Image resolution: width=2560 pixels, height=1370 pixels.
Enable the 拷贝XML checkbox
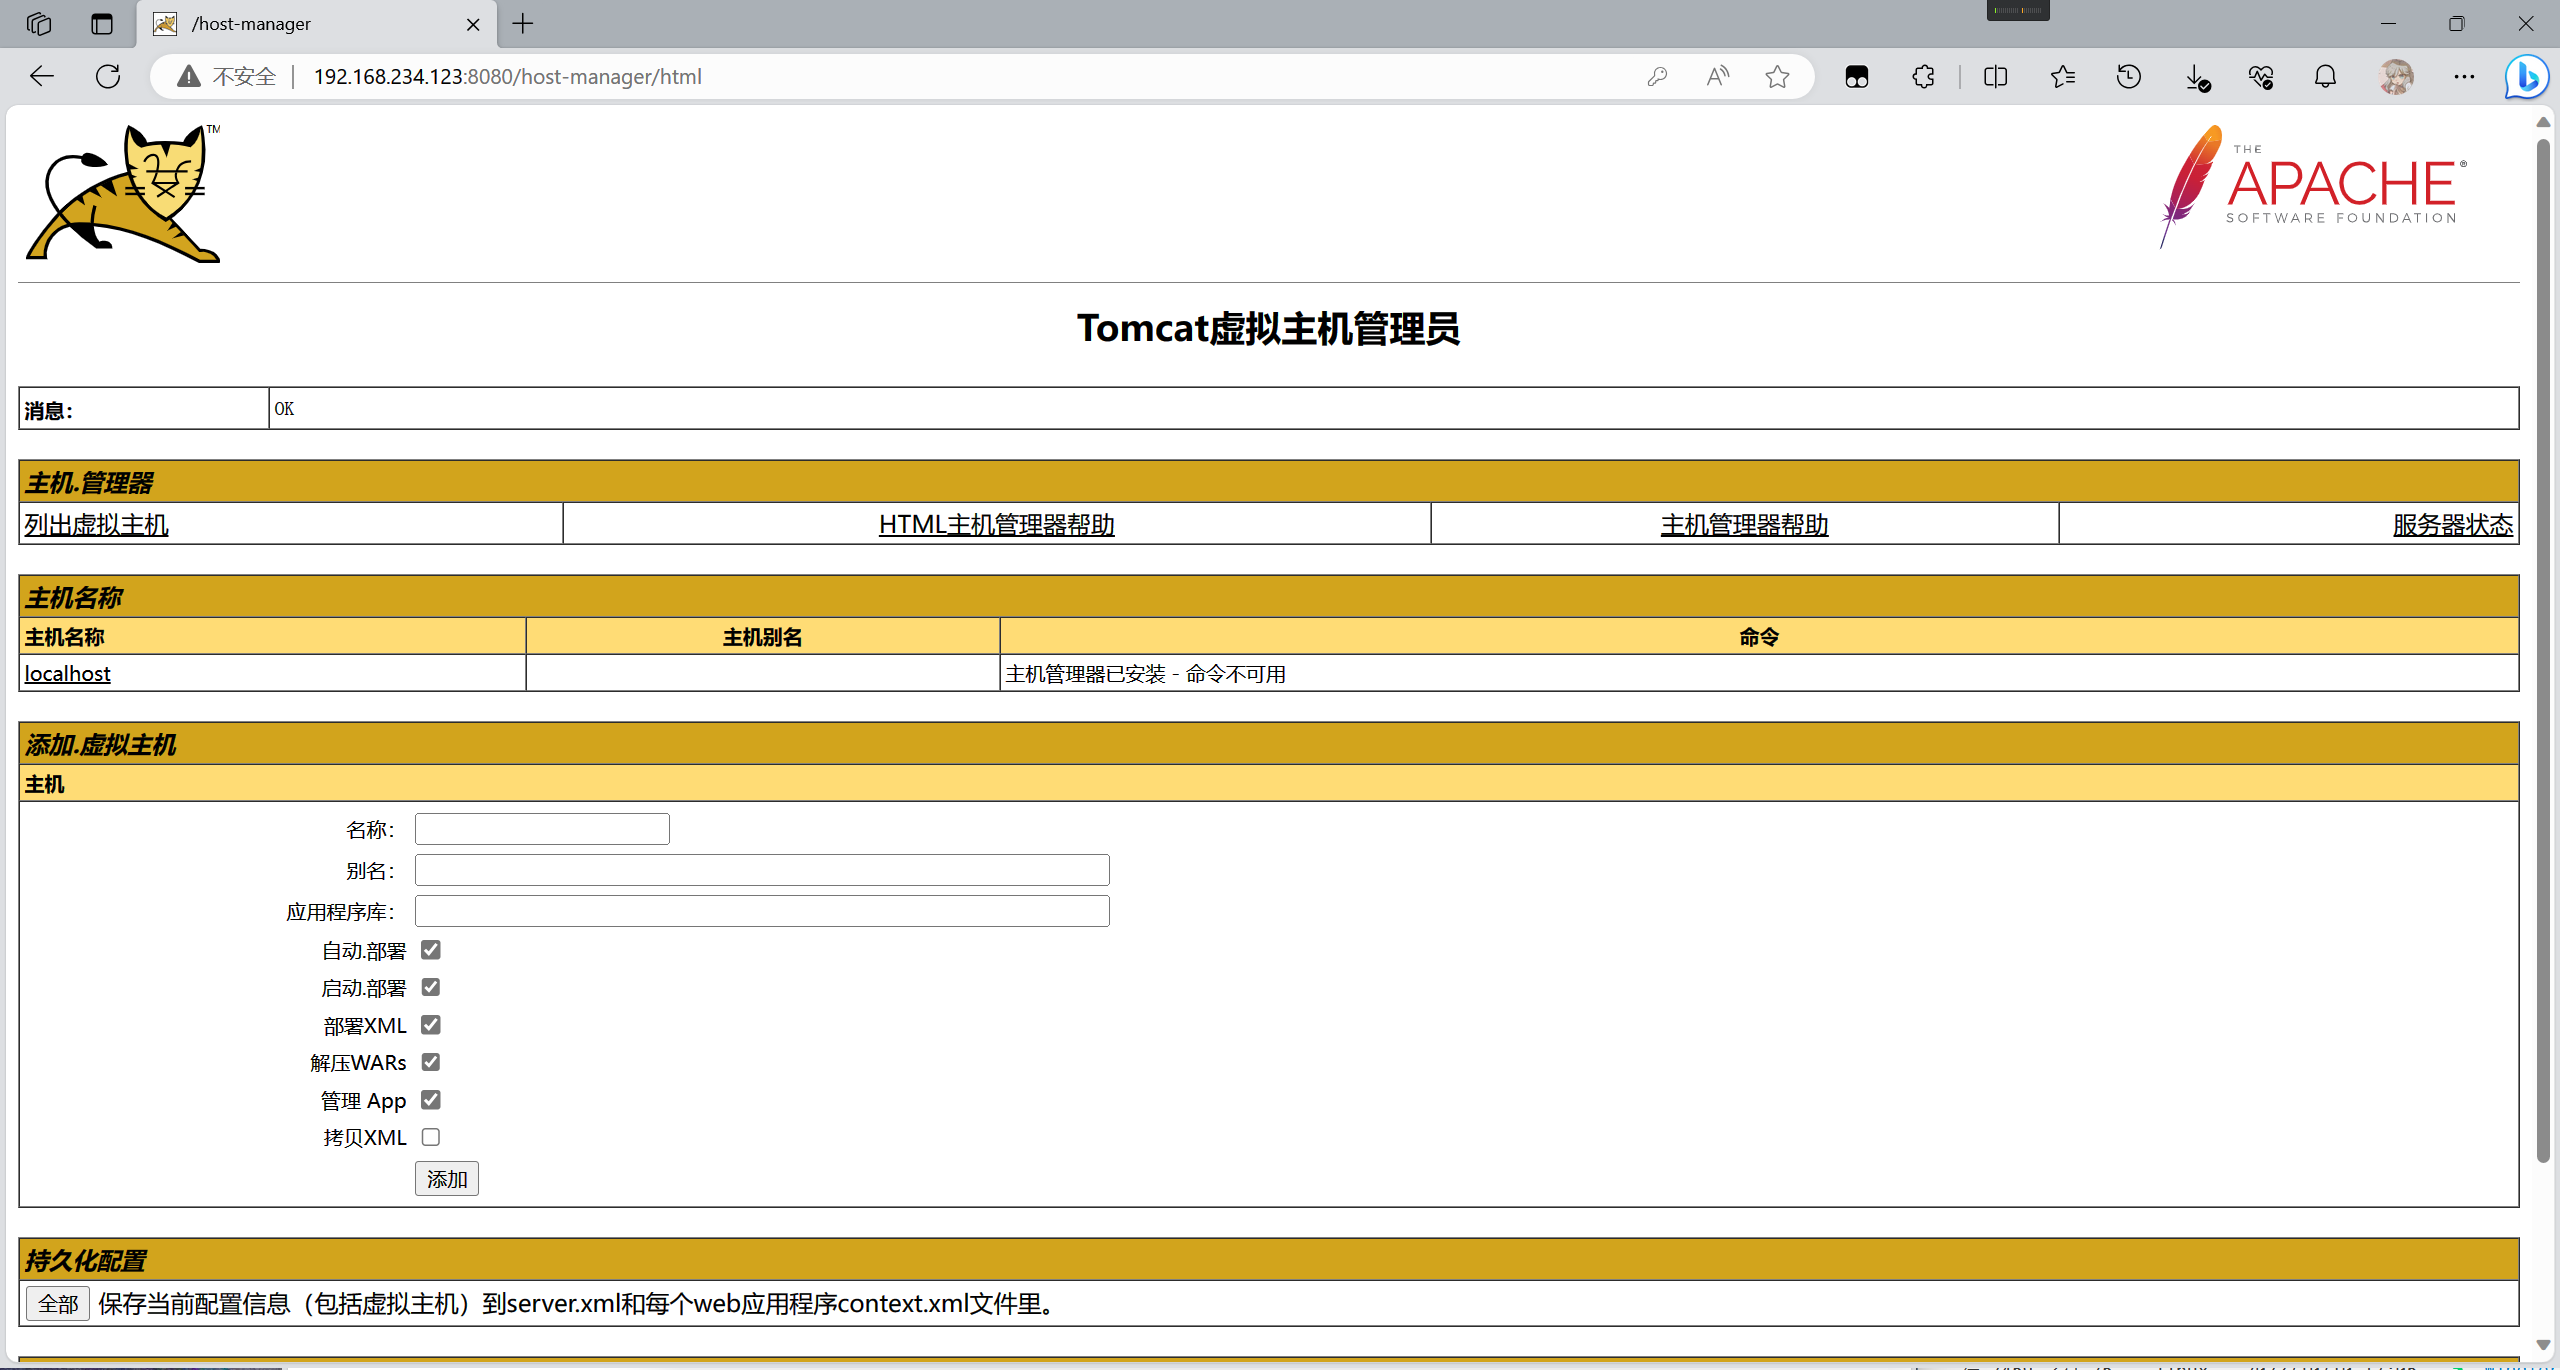coord(431,1137)
